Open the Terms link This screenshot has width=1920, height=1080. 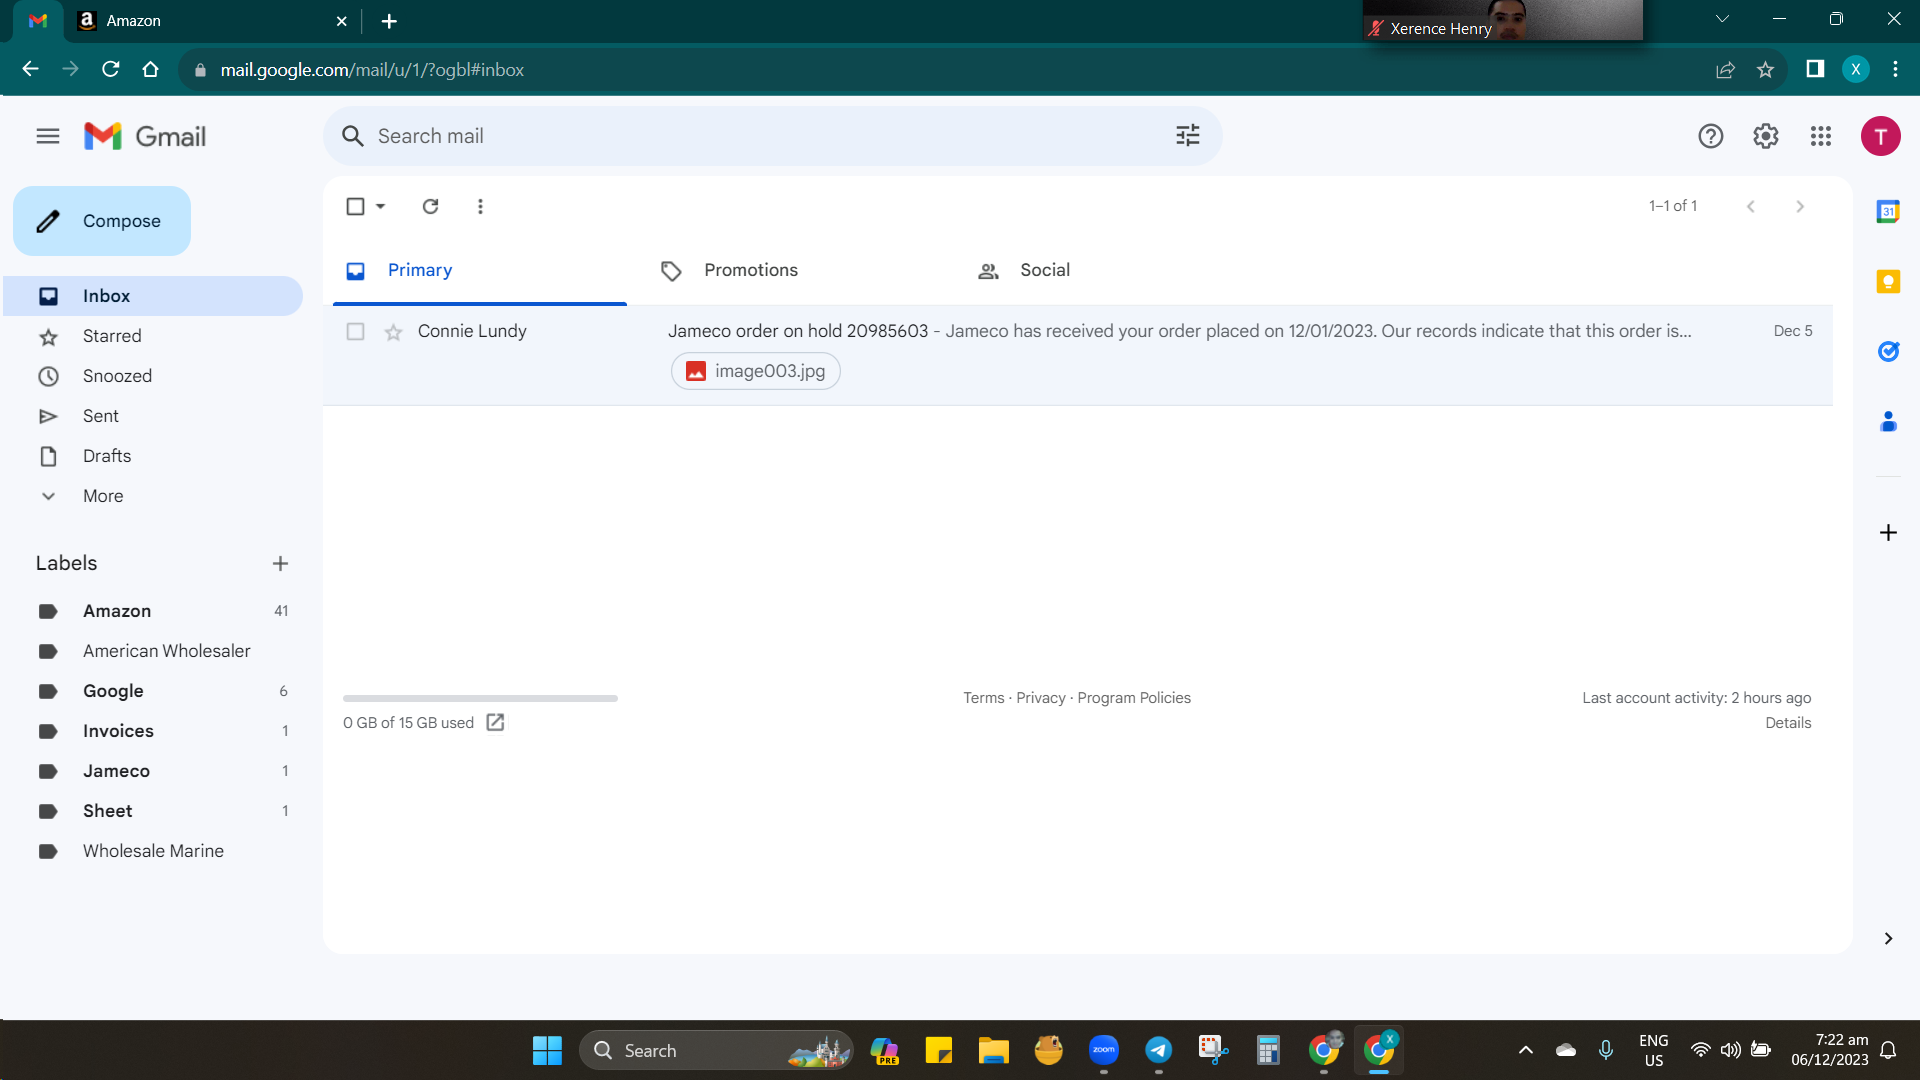[x=984, y=698]
